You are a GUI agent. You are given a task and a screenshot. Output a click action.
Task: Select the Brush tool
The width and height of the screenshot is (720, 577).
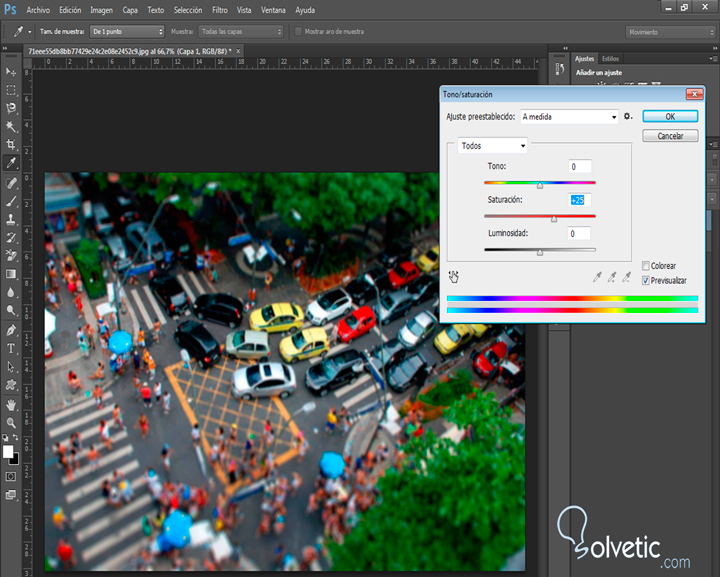click(11, 201)
